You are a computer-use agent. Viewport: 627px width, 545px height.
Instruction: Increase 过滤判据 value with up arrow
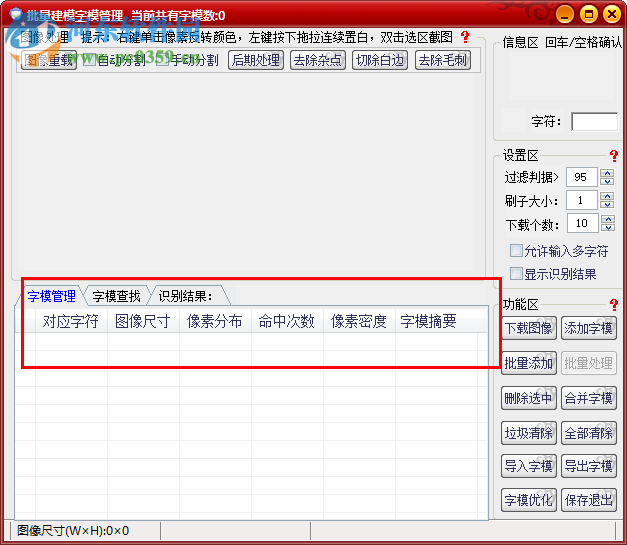608,173
